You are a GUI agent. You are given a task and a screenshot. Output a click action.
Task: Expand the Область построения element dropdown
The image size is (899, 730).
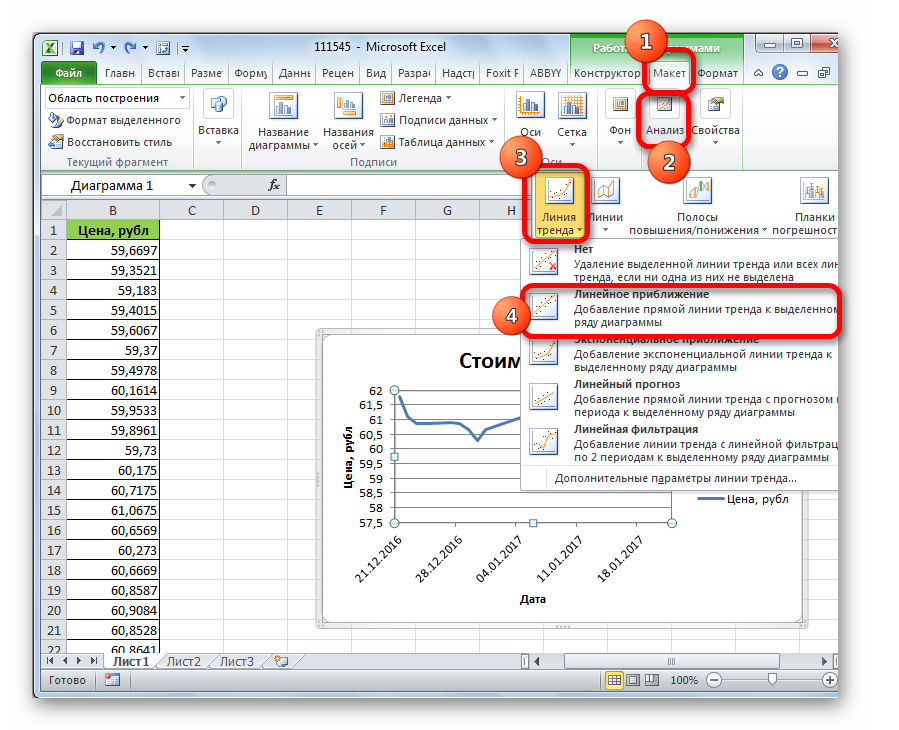182,98
